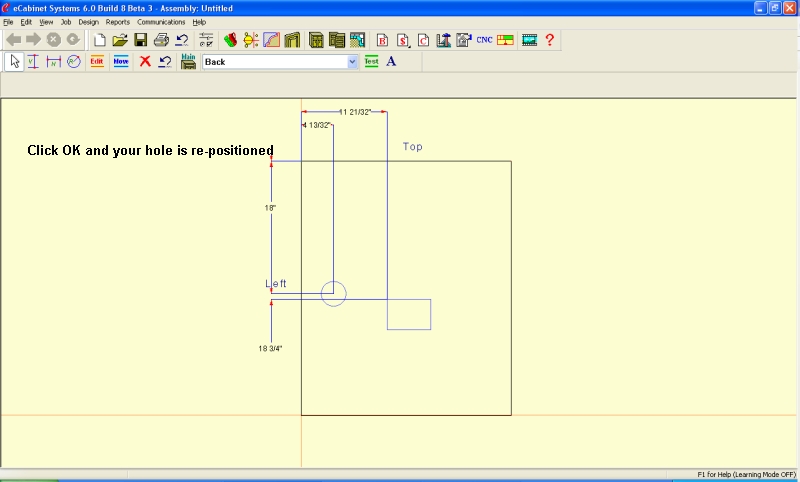Open the Design menu
The height and width of the screenshot is (482, 800).
tap(88, 22)
